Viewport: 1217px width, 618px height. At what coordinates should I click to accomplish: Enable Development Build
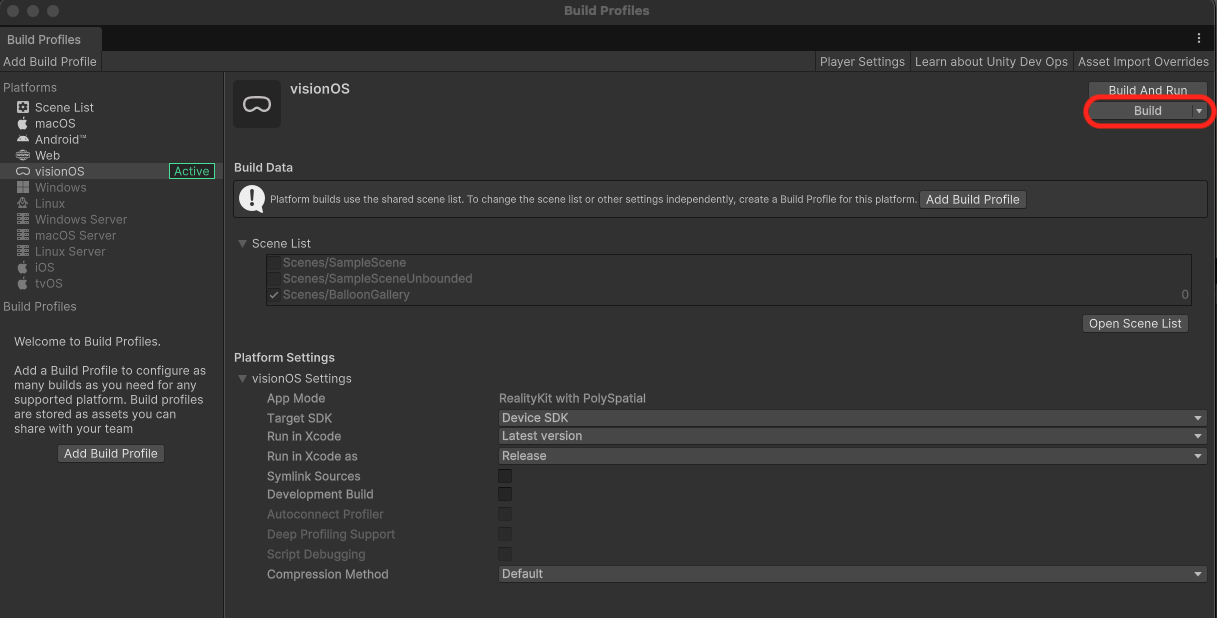pos(505,494)
